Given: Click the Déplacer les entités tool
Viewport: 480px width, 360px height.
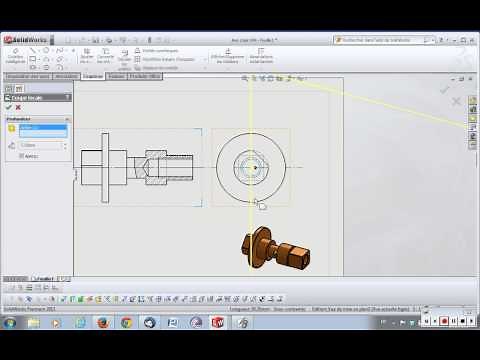Looking at the screenshot, I should 157,68.
